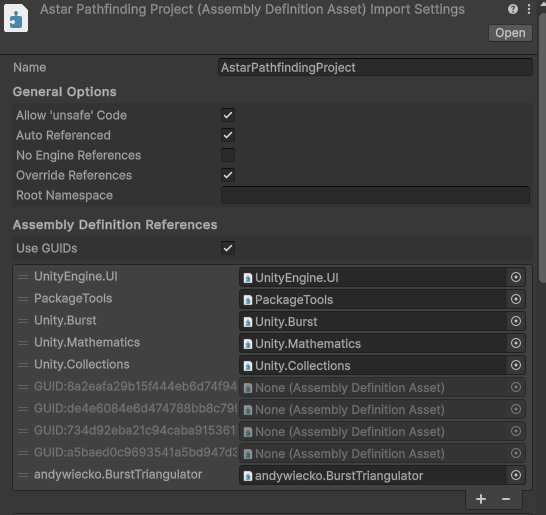Toggle Override References checkbox
Screen dimensions: 546x515
tap(228, 175)
